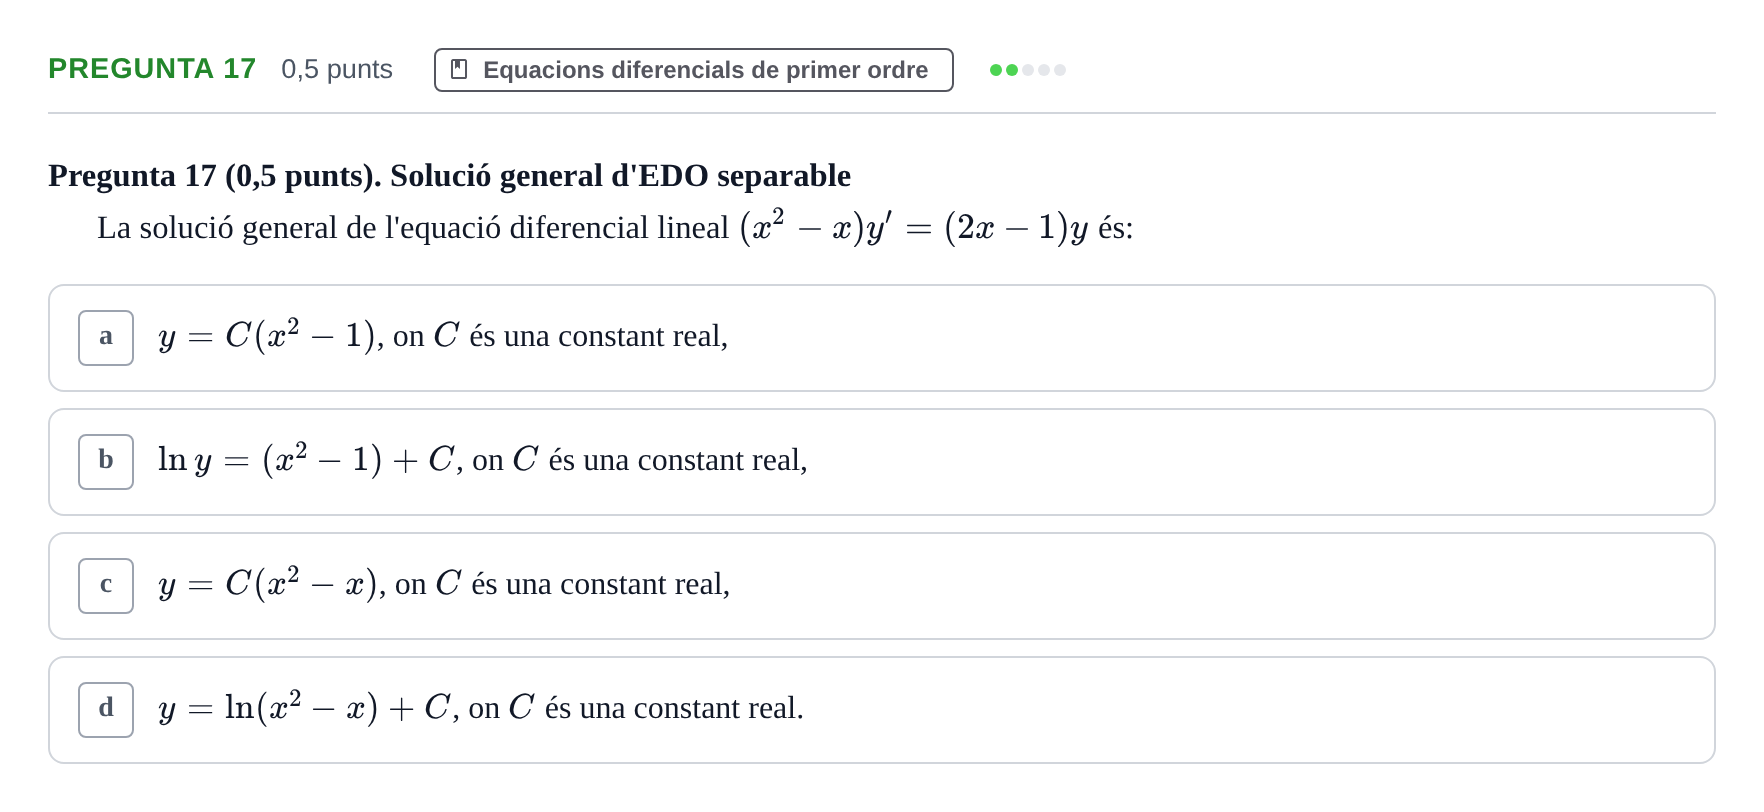Viewport: 1764px width, 812px height.
Task: Choose answer y = C(x² − 1)
Action: [882, 338]
